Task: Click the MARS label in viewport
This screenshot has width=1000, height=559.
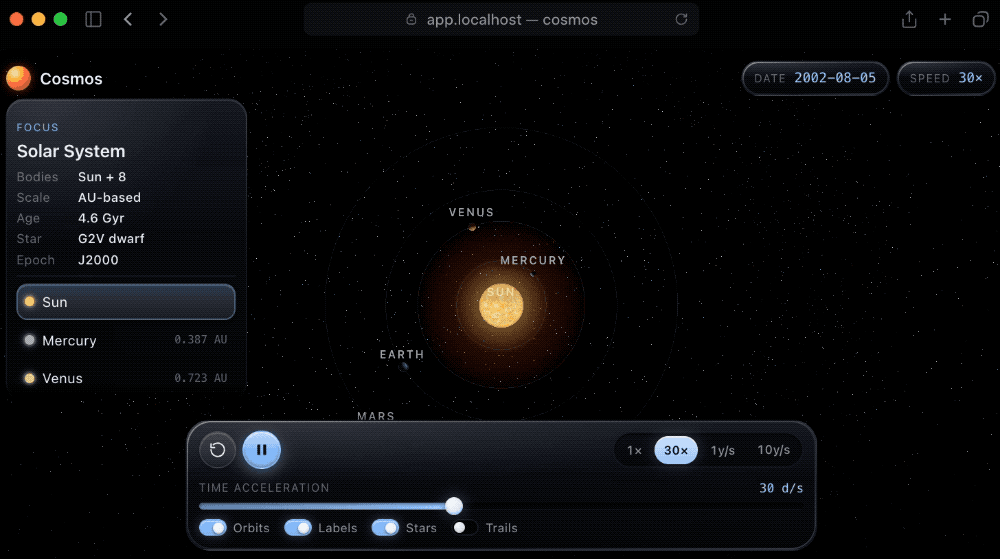Action: 376,416
